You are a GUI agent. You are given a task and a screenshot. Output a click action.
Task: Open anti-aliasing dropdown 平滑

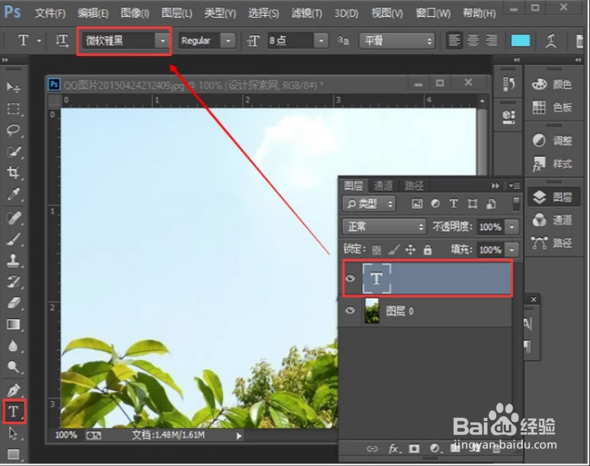click(397, 40)
